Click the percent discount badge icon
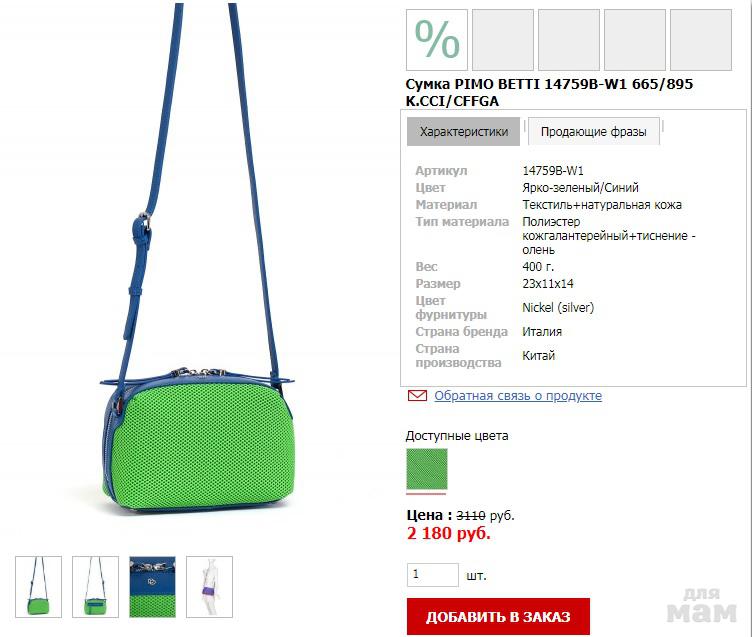The image size is (752, 637). pos(437,40)
